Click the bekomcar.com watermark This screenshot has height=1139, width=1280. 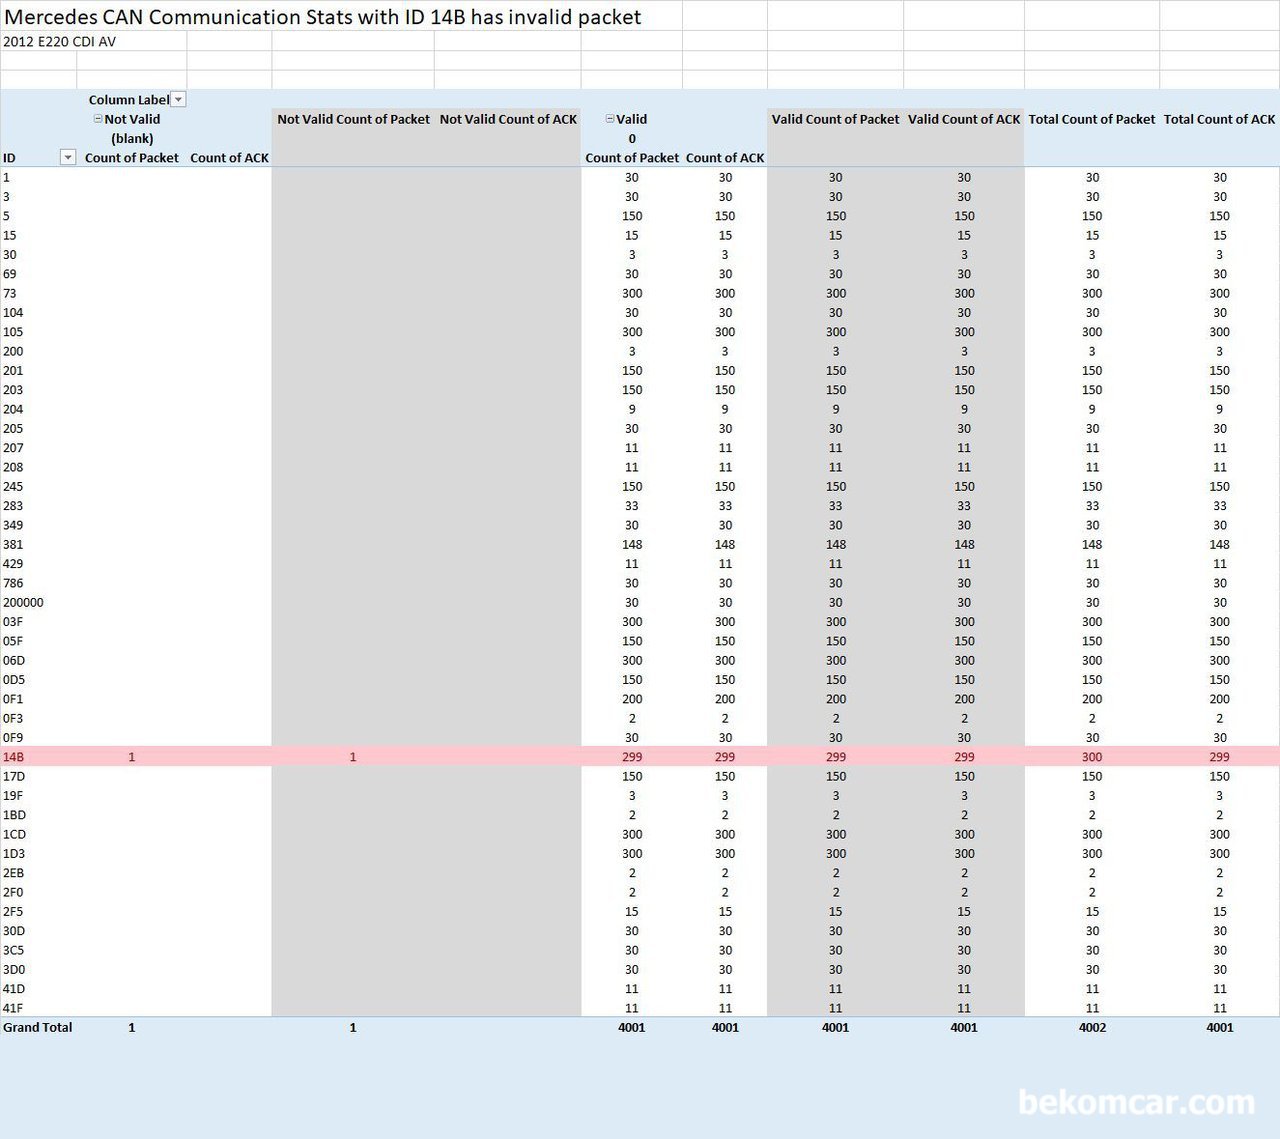[1136, 1102]
